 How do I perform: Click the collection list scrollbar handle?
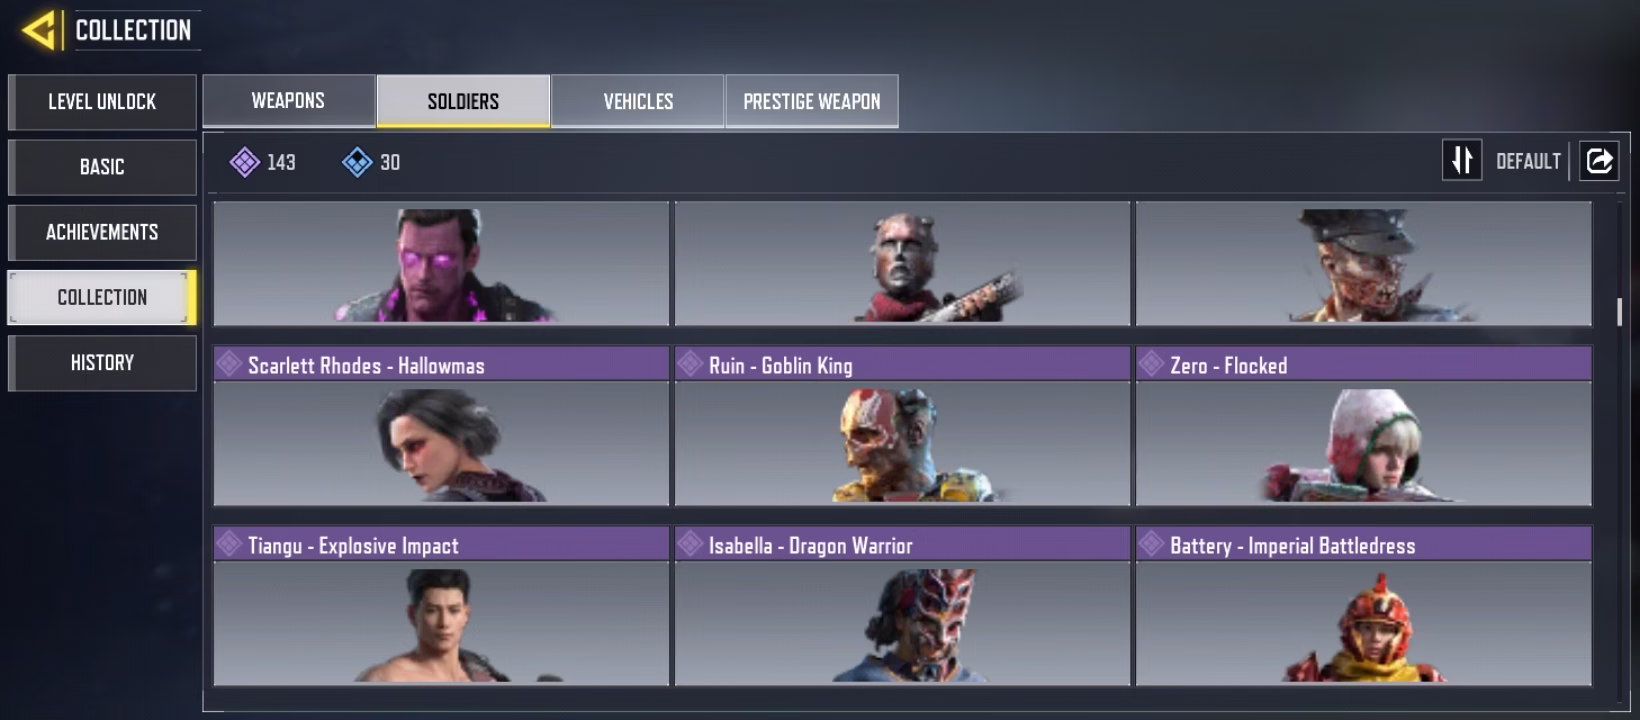pyautogui.click(x=1619, y=311)
